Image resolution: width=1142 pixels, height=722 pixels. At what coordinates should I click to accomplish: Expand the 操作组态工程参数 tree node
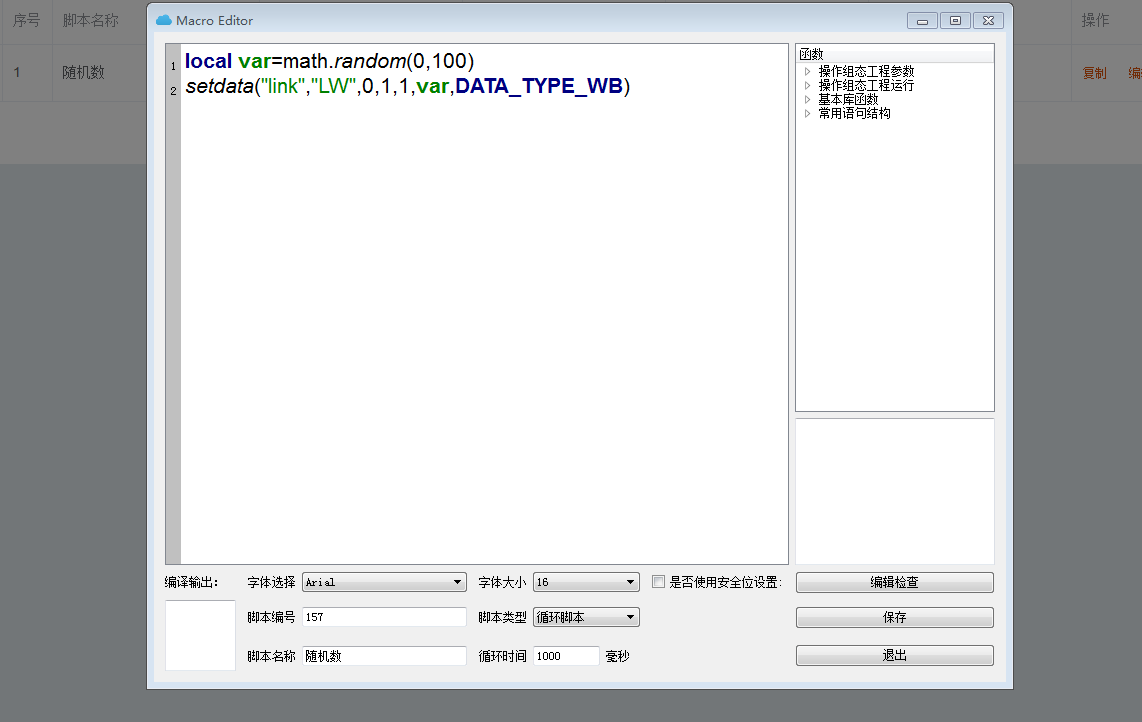coord(807,71)
